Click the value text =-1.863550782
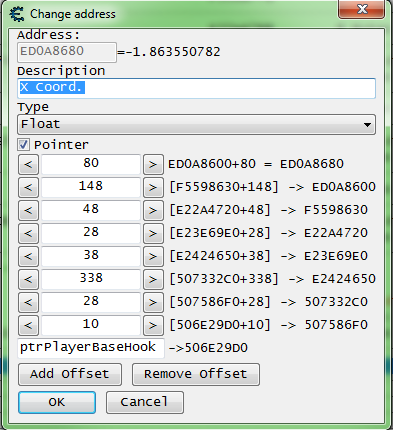393x430 pixels. 169,52
